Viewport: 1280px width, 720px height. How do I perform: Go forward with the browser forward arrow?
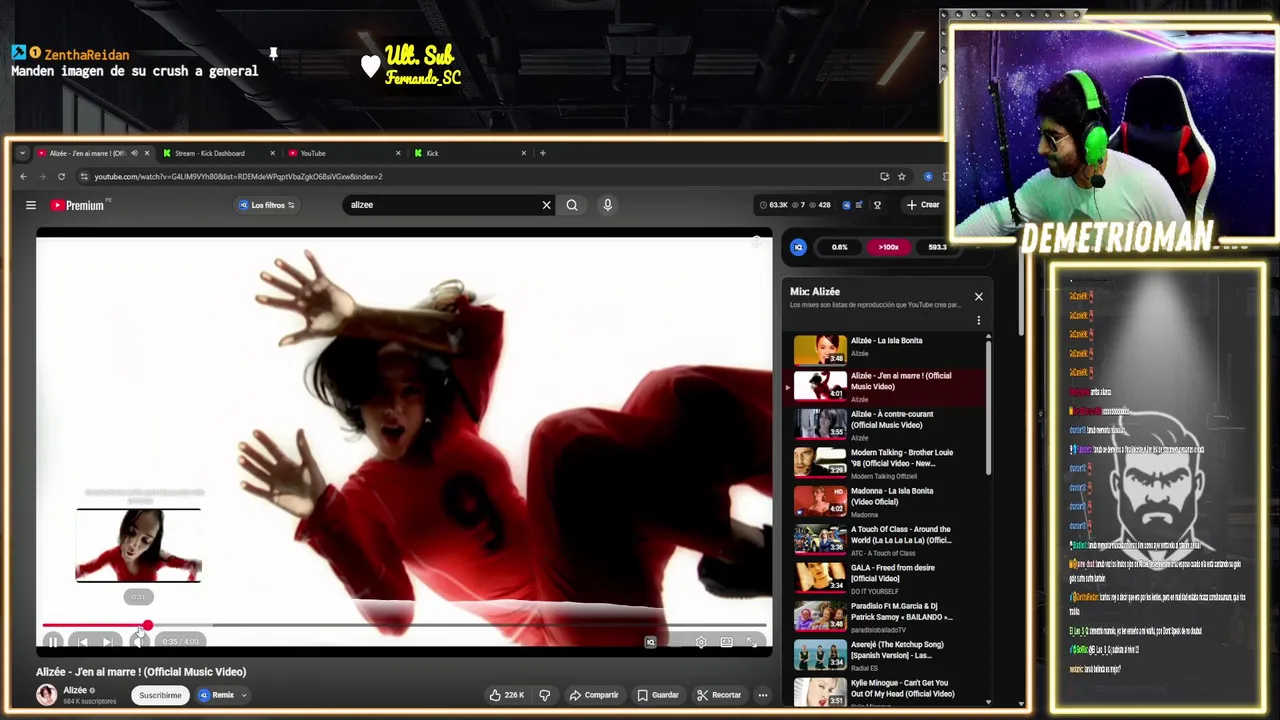tap(43, 177)
